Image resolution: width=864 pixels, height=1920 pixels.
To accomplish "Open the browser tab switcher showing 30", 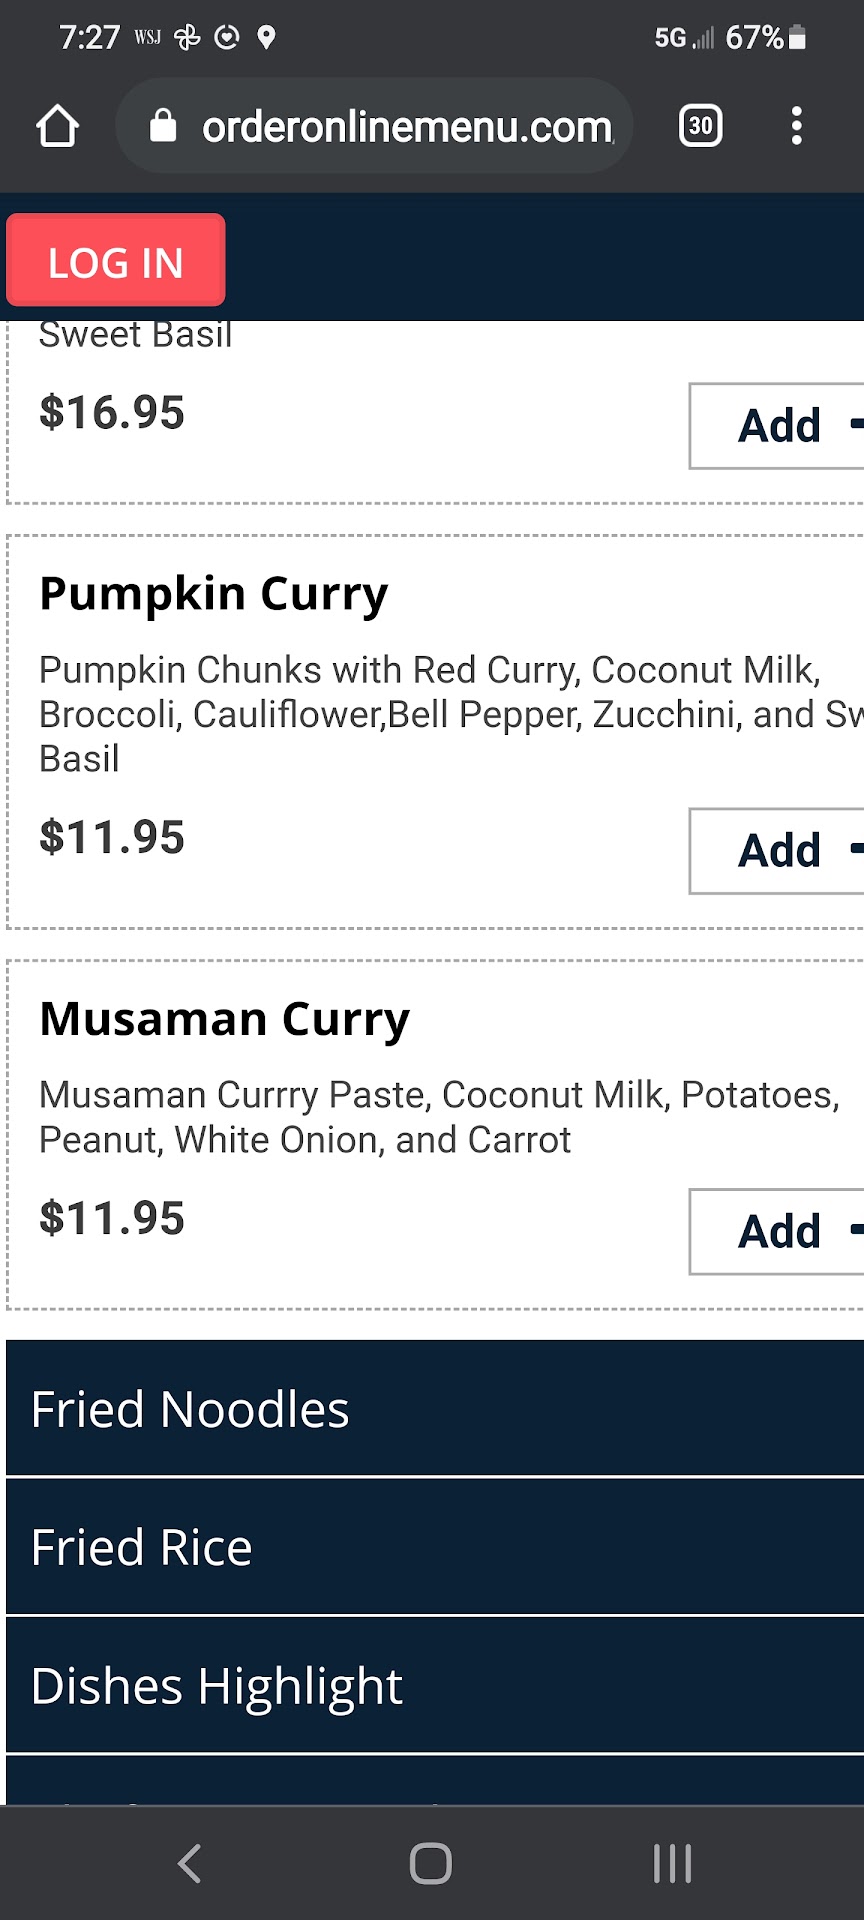I will [x=700, y=126].
